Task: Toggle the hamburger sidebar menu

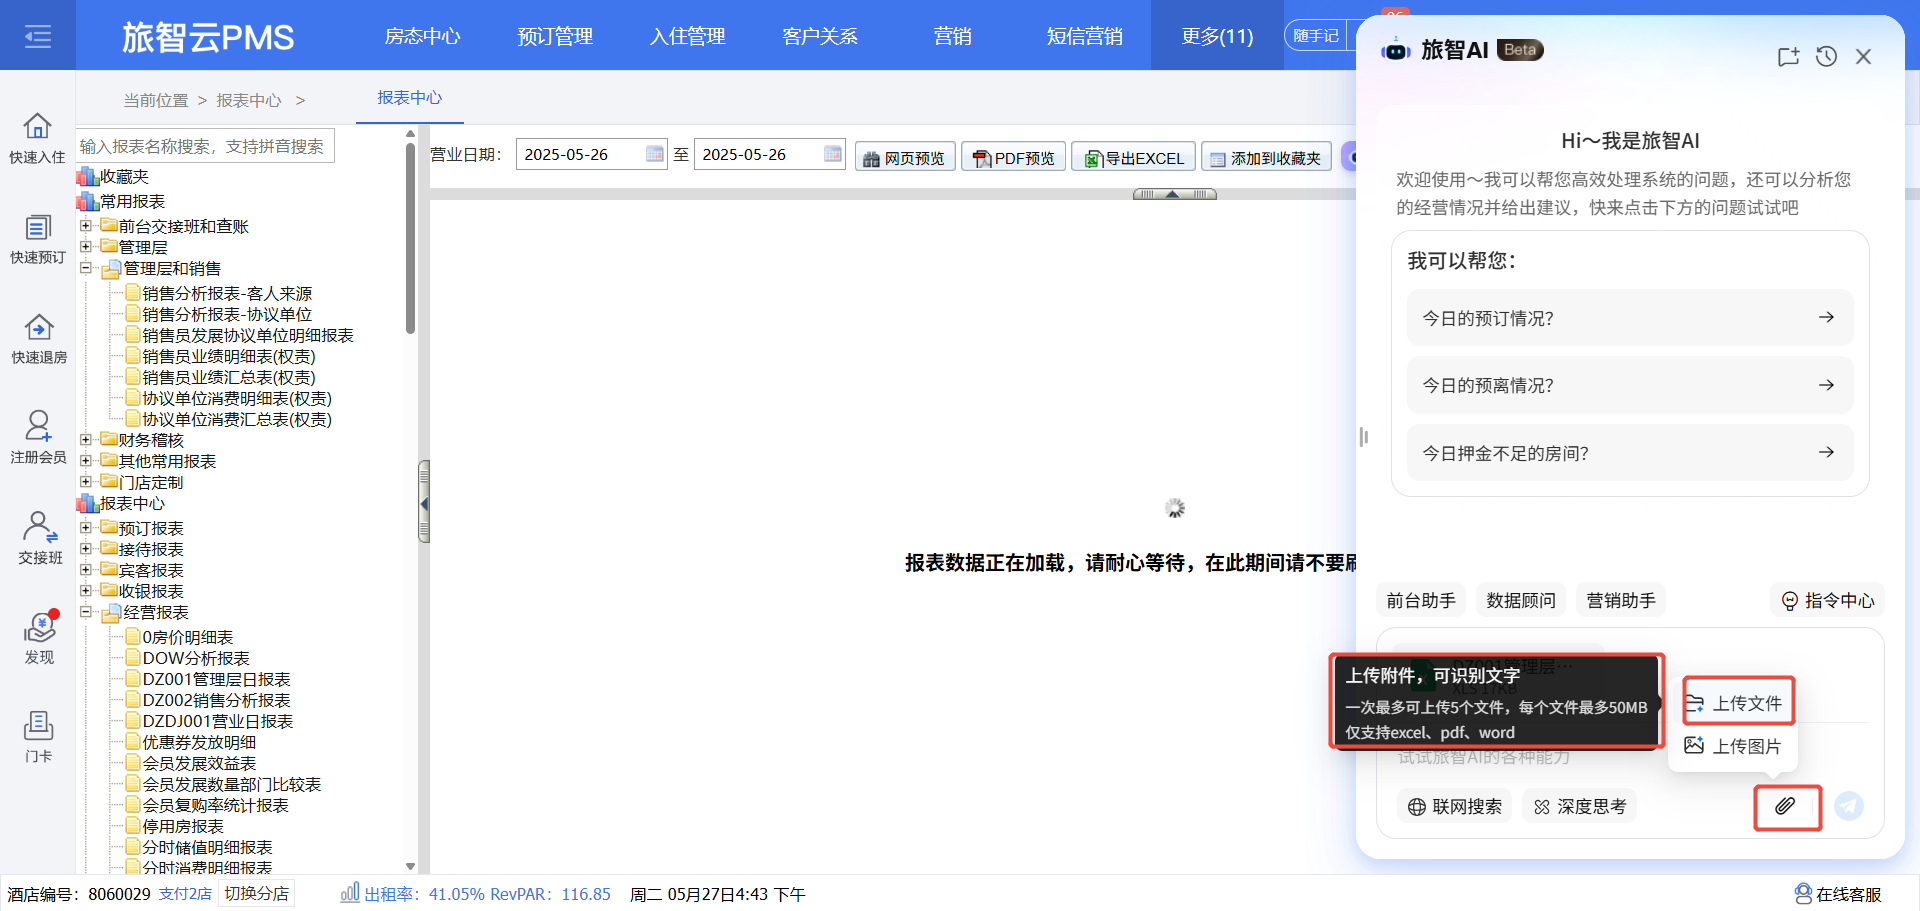Action: 38,37
